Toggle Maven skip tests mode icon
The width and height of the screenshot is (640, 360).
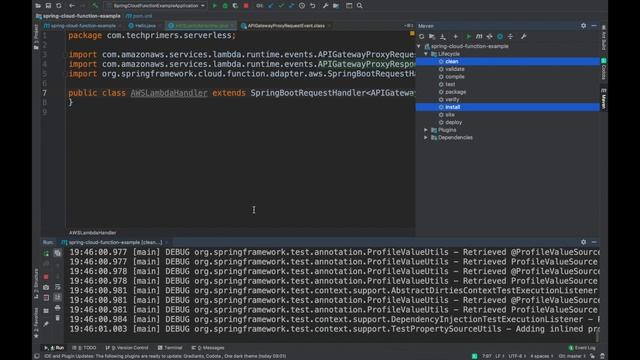coord(500,36)
